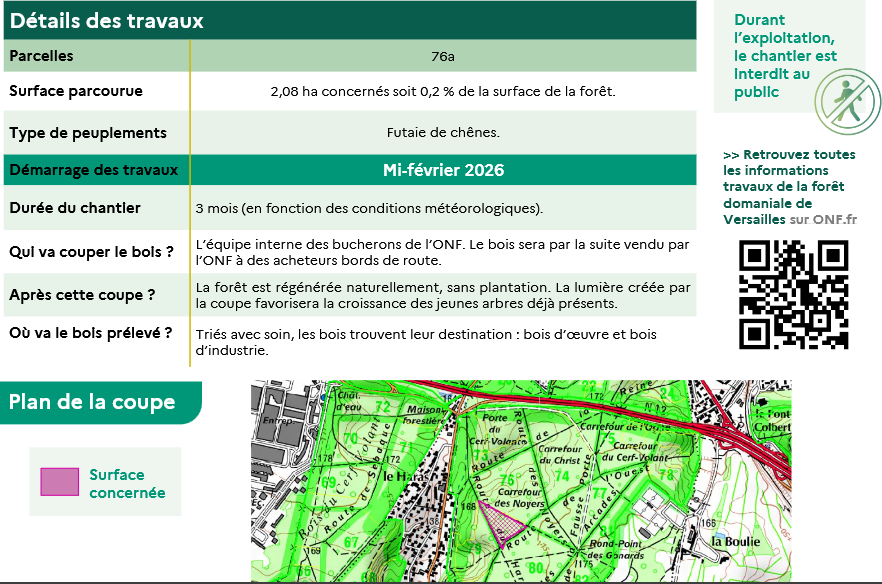Screen dimensions: 882x584
Task: Click the no-pedestrian prohibition icon
Action: [x=848, y=99]
